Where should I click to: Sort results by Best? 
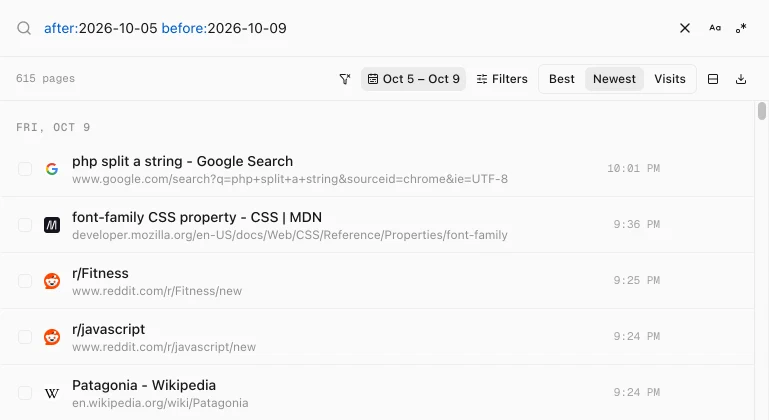point(562,79)
